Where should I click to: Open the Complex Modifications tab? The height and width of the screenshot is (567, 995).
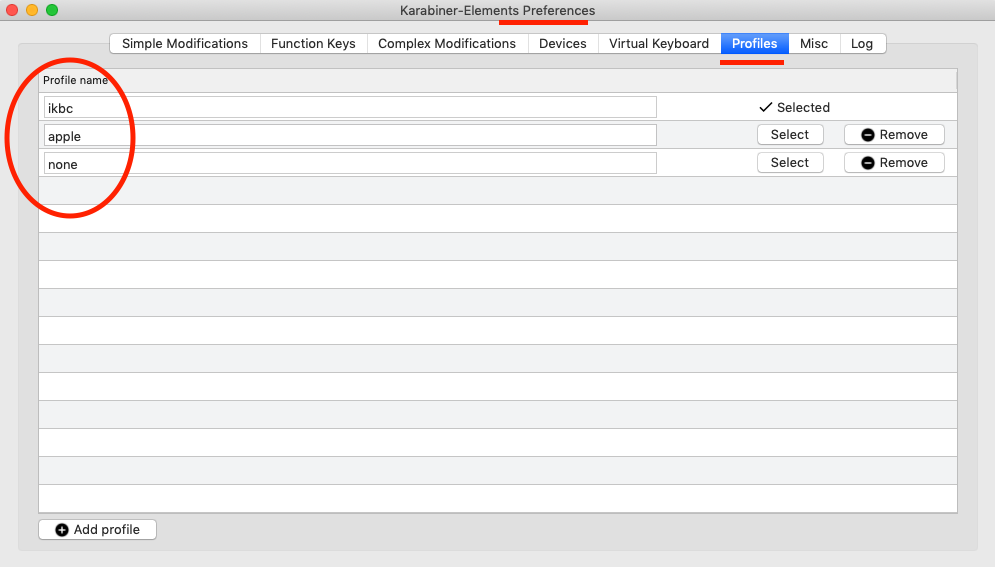(447, 44)
